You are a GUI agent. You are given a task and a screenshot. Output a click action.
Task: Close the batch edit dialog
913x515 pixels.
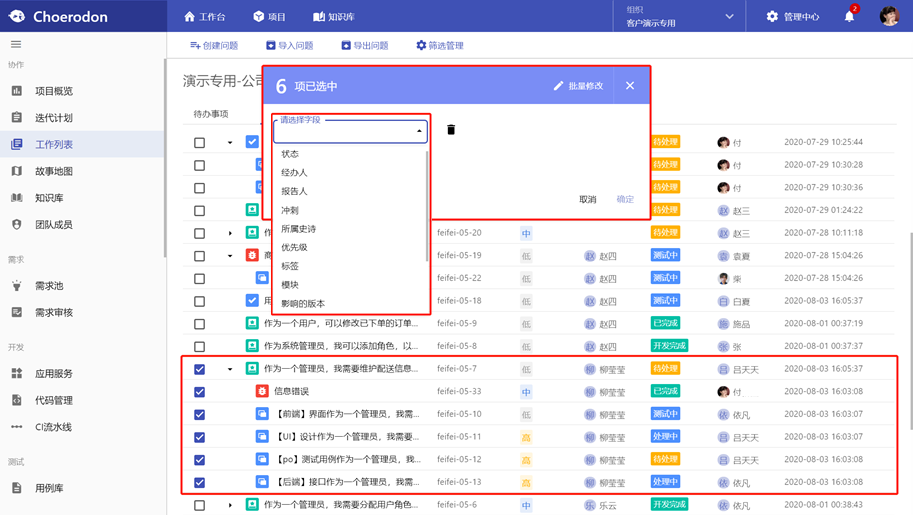coord(630,86)
